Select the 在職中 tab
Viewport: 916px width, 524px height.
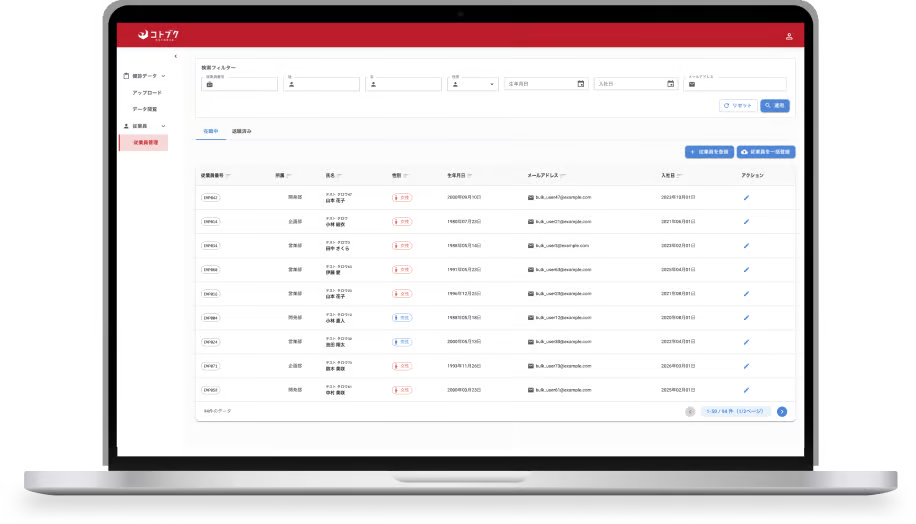coord(210,131)
